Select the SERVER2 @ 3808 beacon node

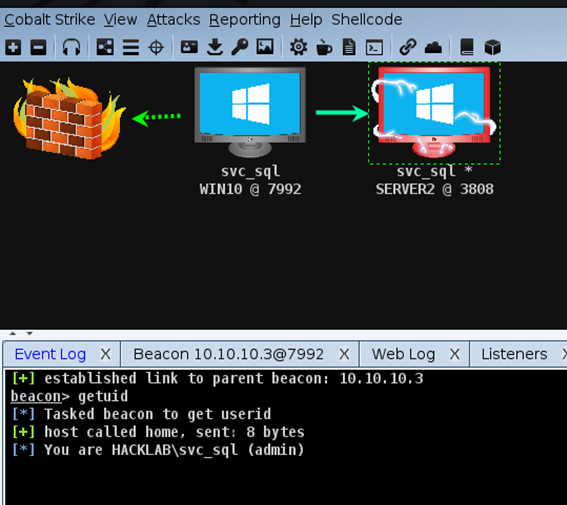[434, 113]
